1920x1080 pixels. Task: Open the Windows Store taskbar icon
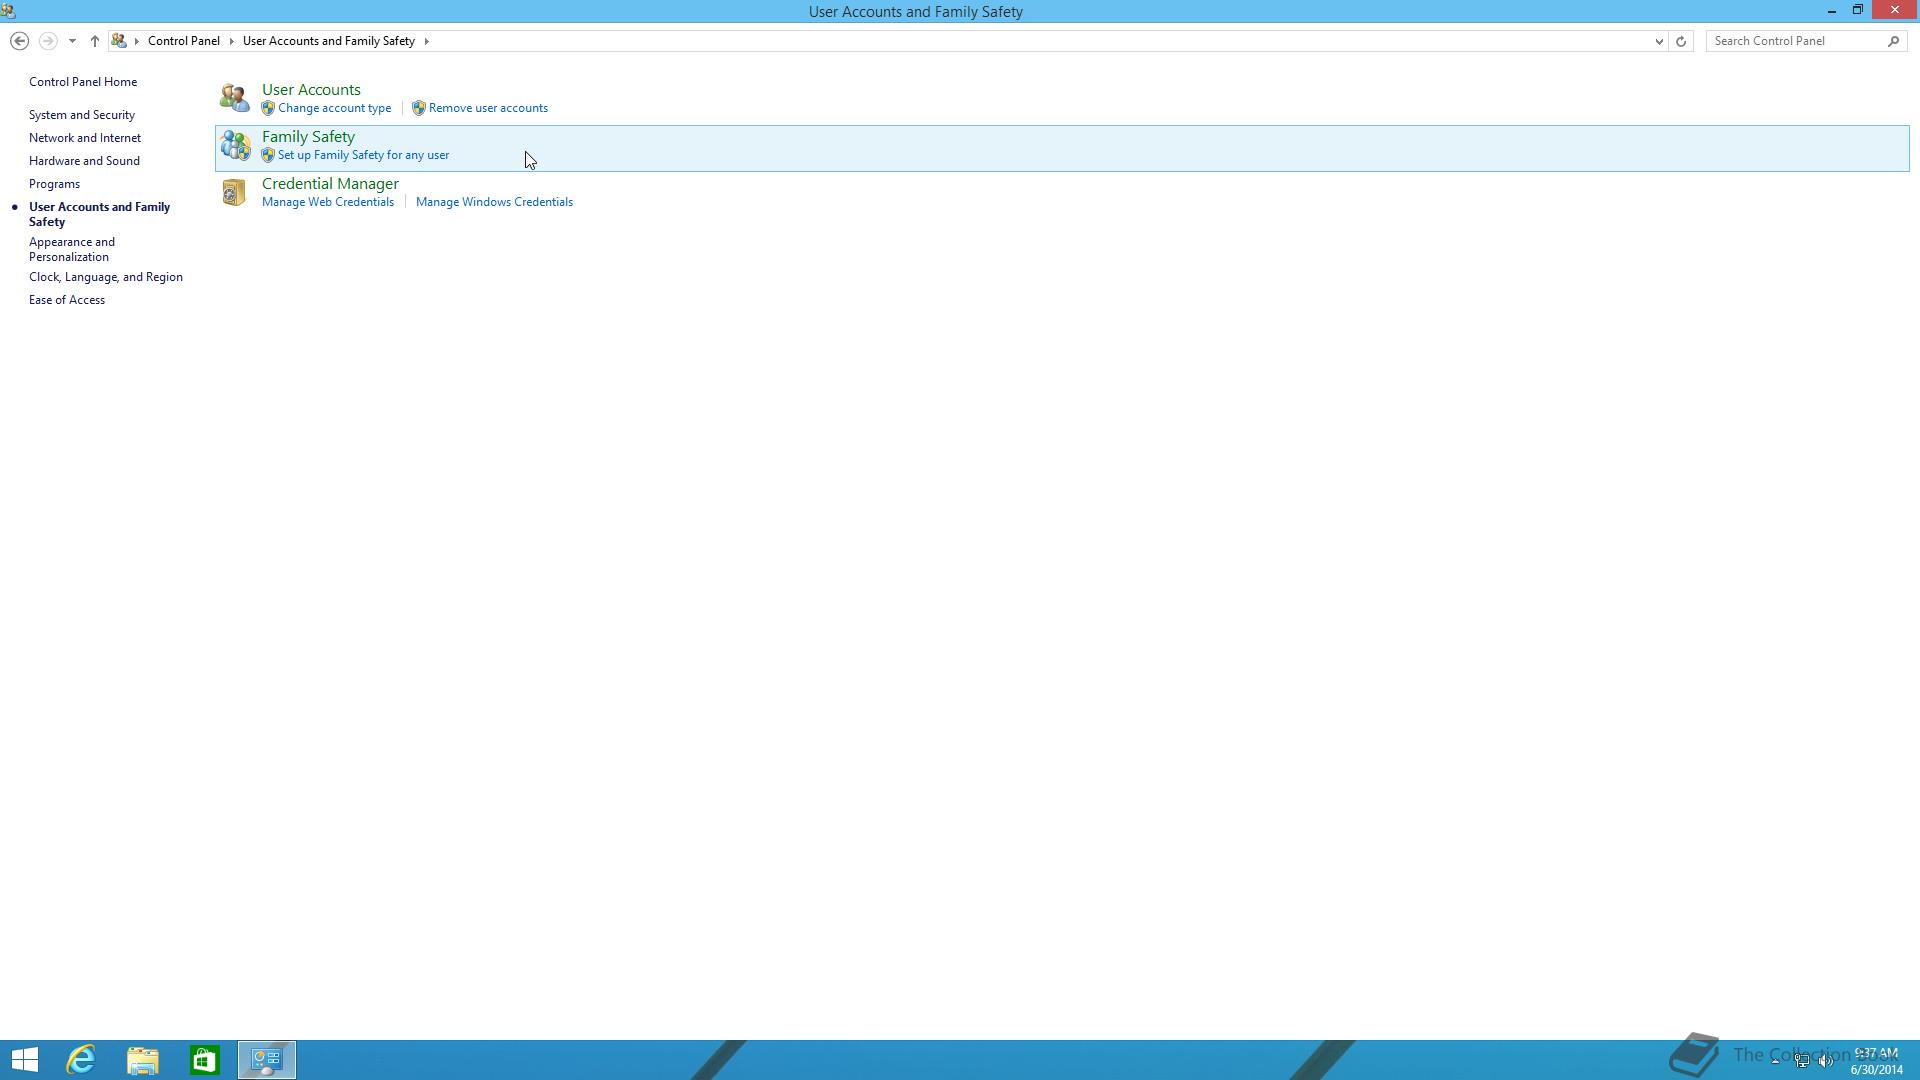(205, 1060)
